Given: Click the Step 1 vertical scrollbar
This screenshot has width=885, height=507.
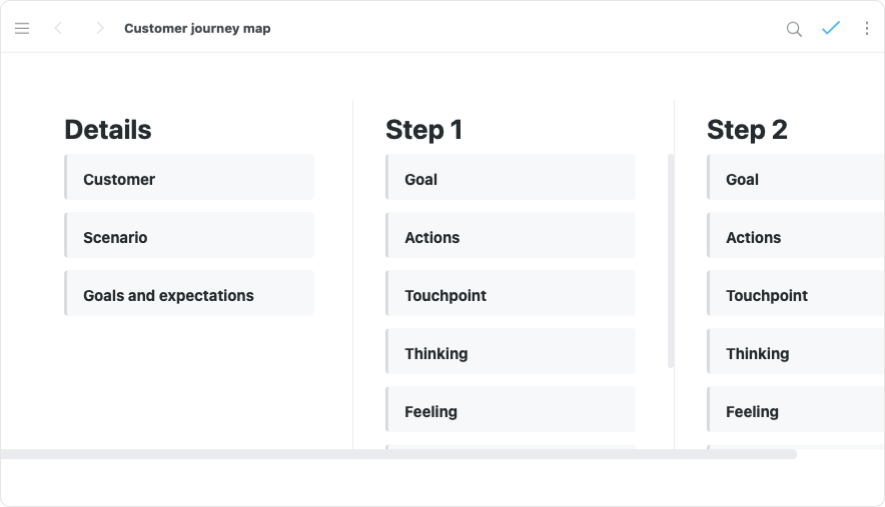Looking at the screenshot, I should (670, 260).
